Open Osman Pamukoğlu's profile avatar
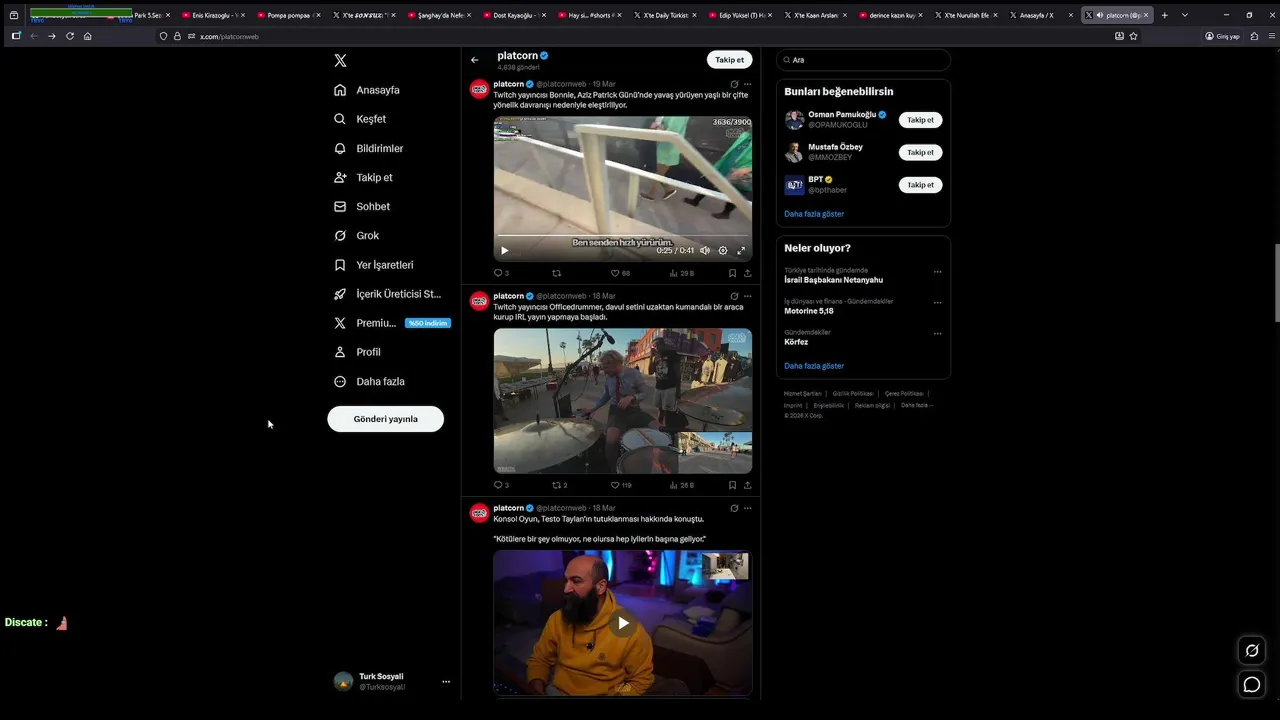Screen dimensions: 1280x720 794,120
